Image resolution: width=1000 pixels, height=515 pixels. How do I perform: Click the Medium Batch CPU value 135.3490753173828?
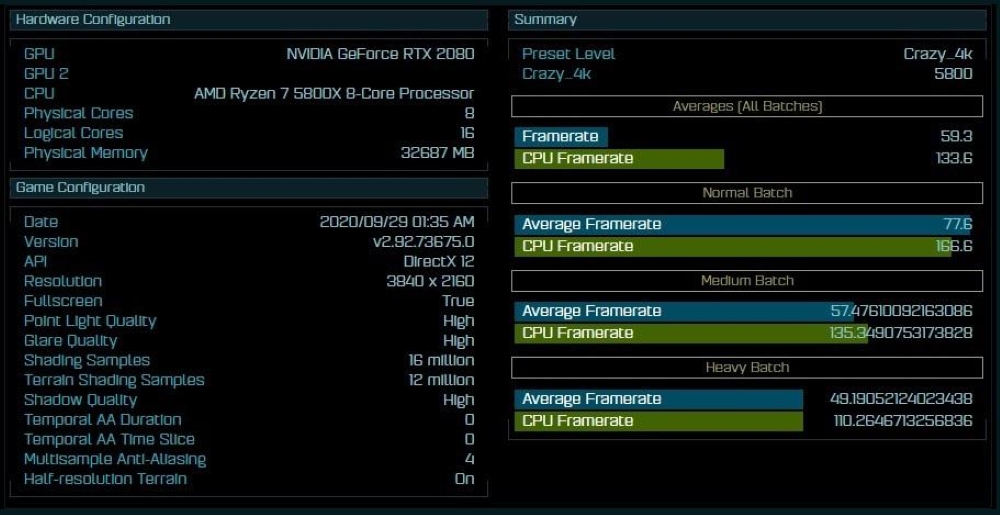tap(901, 333)
